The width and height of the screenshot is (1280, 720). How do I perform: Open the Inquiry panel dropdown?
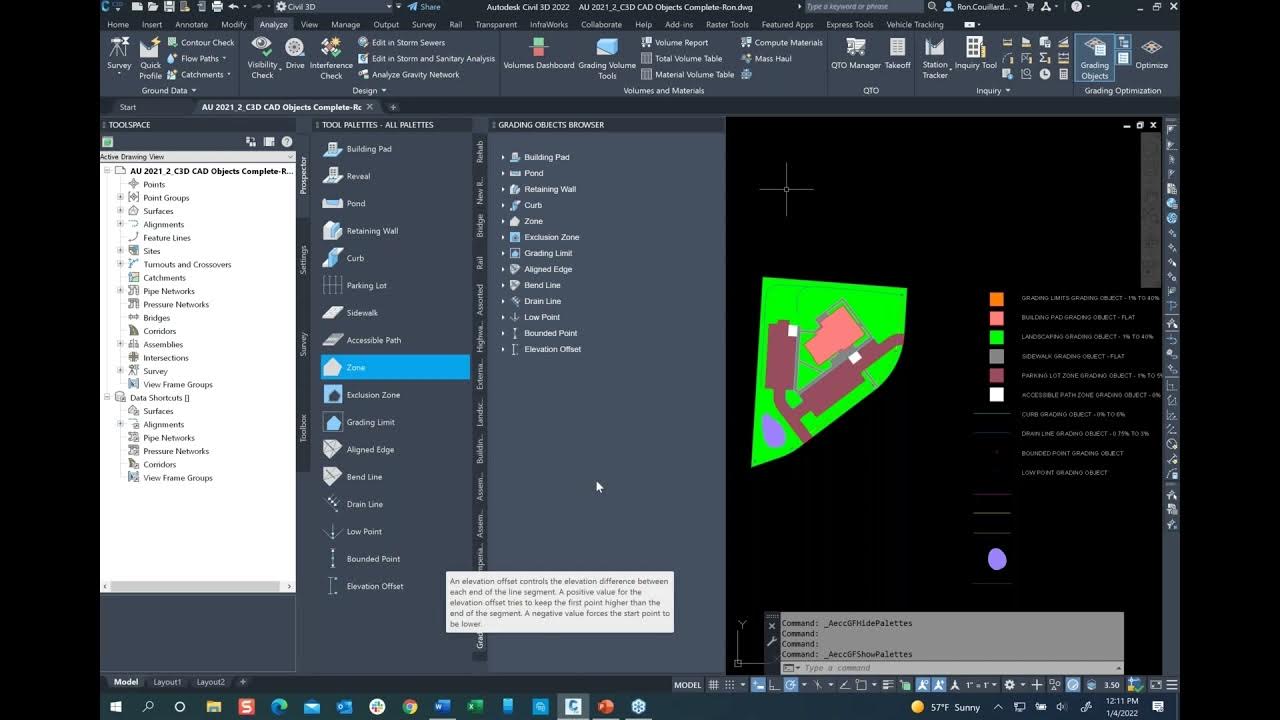coord(993,90)
